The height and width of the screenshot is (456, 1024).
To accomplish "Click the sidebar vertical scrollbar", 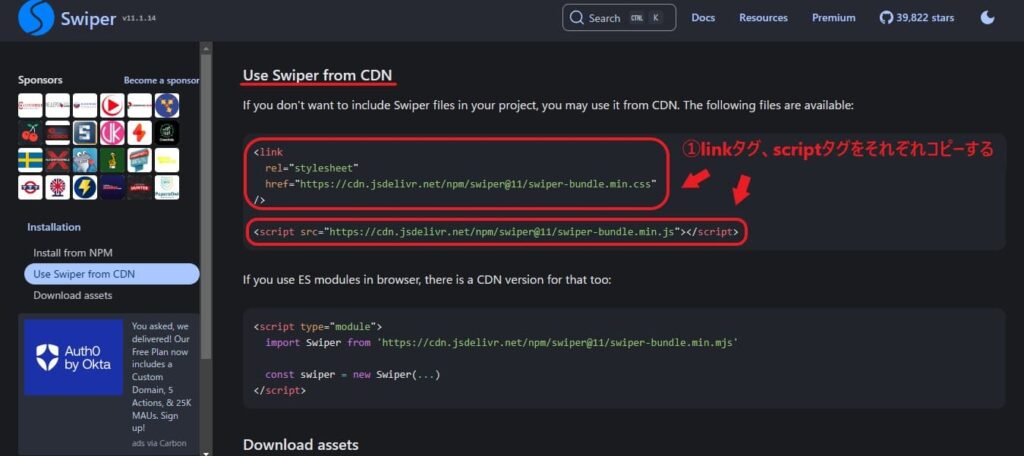I will tap(206, 200).
